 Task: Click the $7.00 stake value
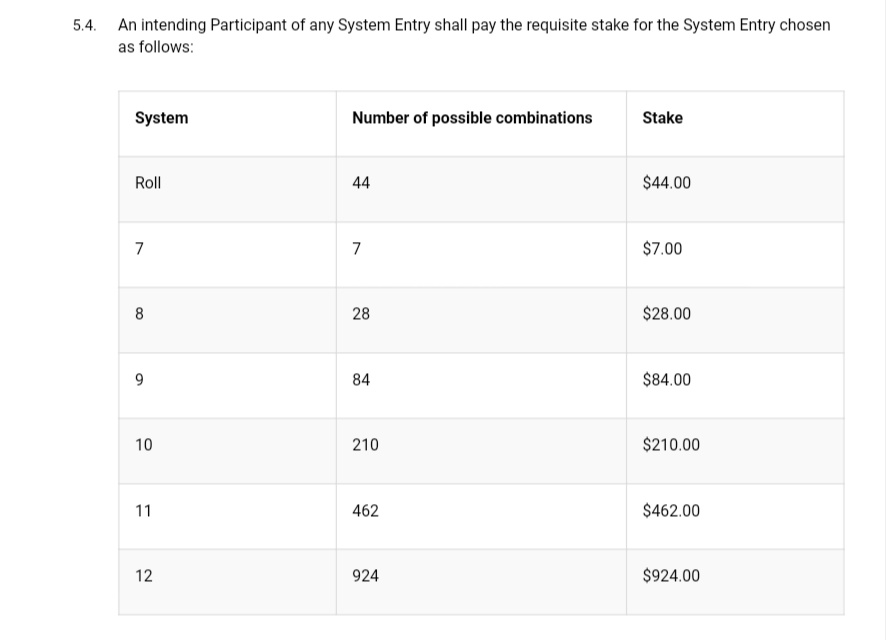click(x=662, y=249)
